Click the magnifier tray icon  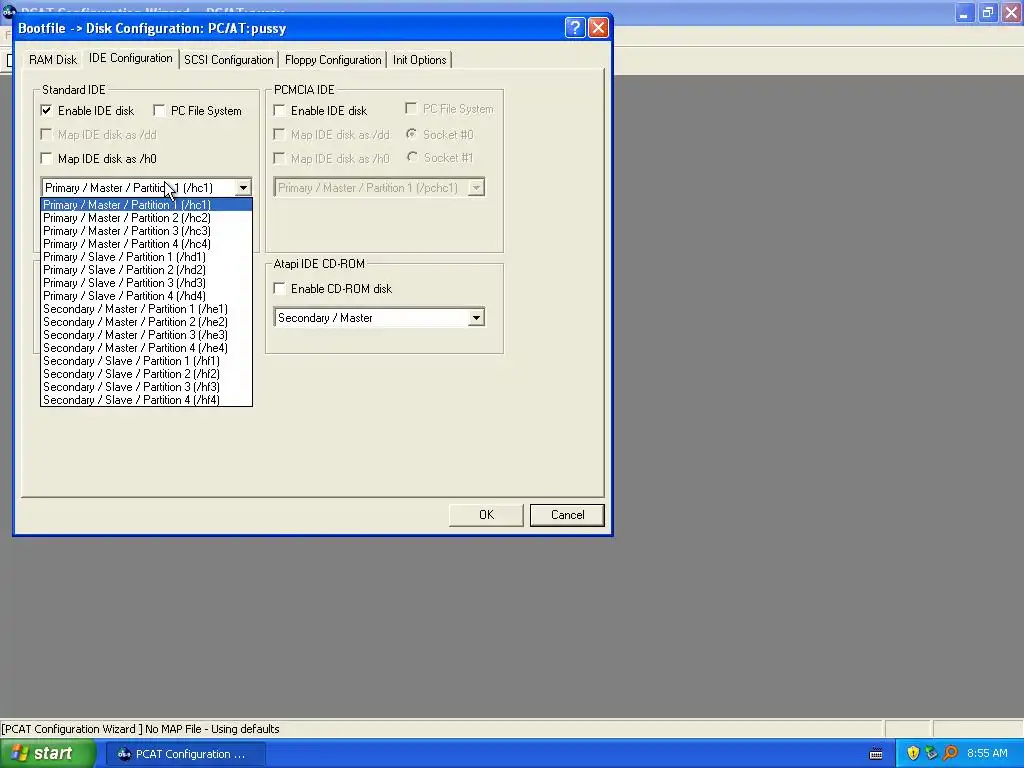pos(950,754)
